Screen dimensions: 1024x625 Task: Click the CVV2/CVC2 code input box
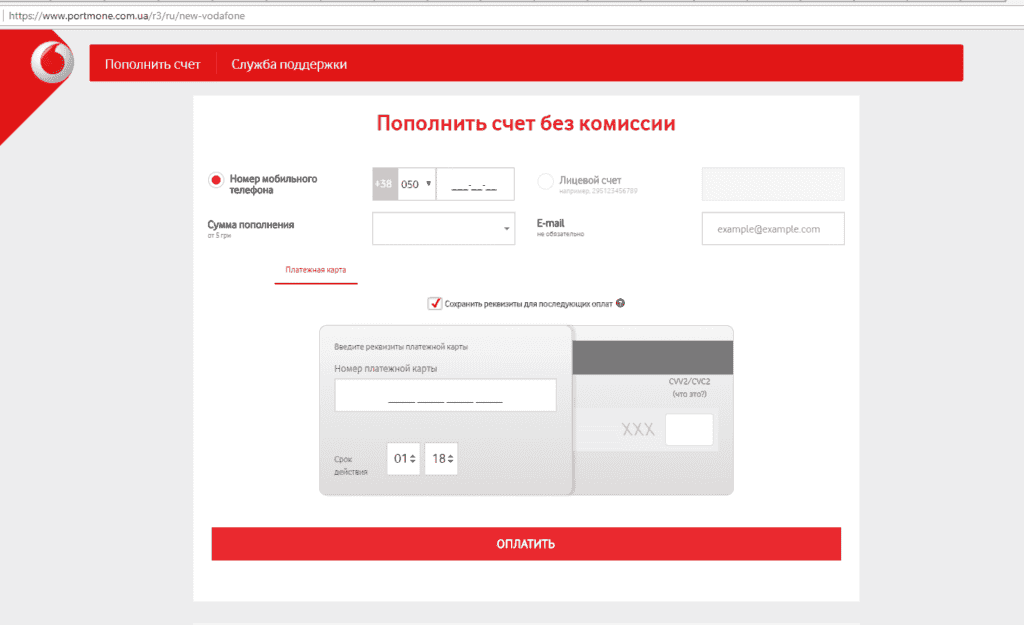point(691,429)
